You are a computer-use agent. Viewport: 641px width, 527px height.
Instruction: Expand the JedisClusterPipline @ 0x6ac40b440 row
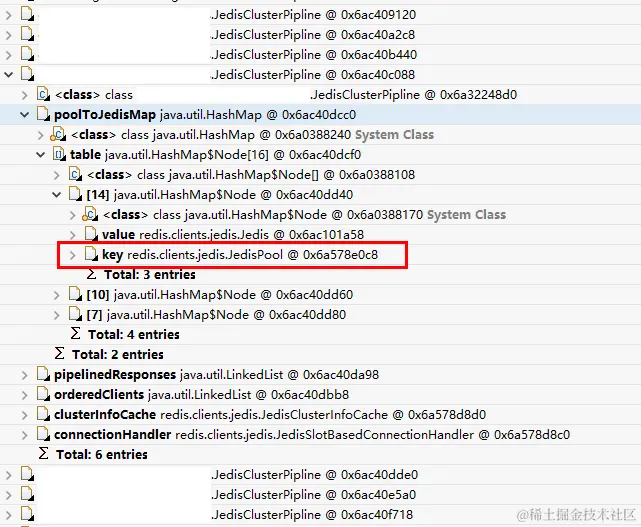[x=9, y=55]
